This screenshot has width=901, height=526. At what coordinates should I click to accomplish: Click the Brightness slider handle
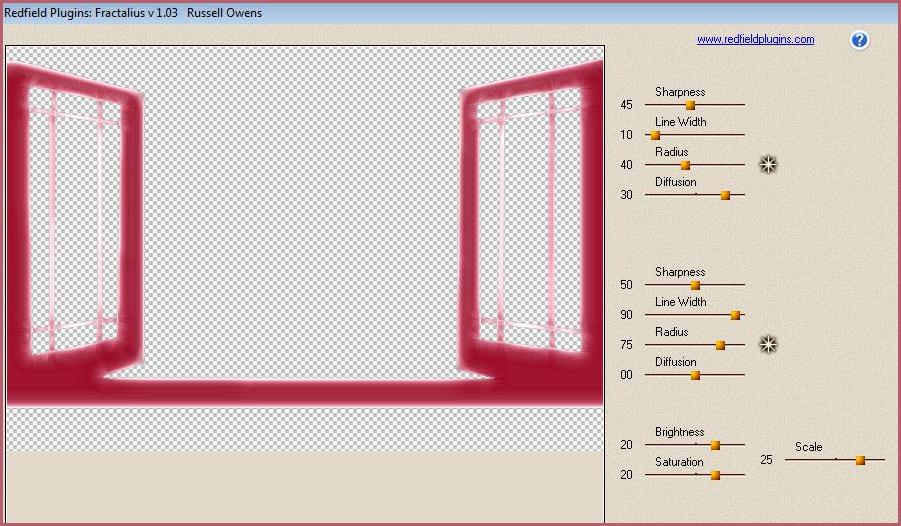[x=715, y=445]
